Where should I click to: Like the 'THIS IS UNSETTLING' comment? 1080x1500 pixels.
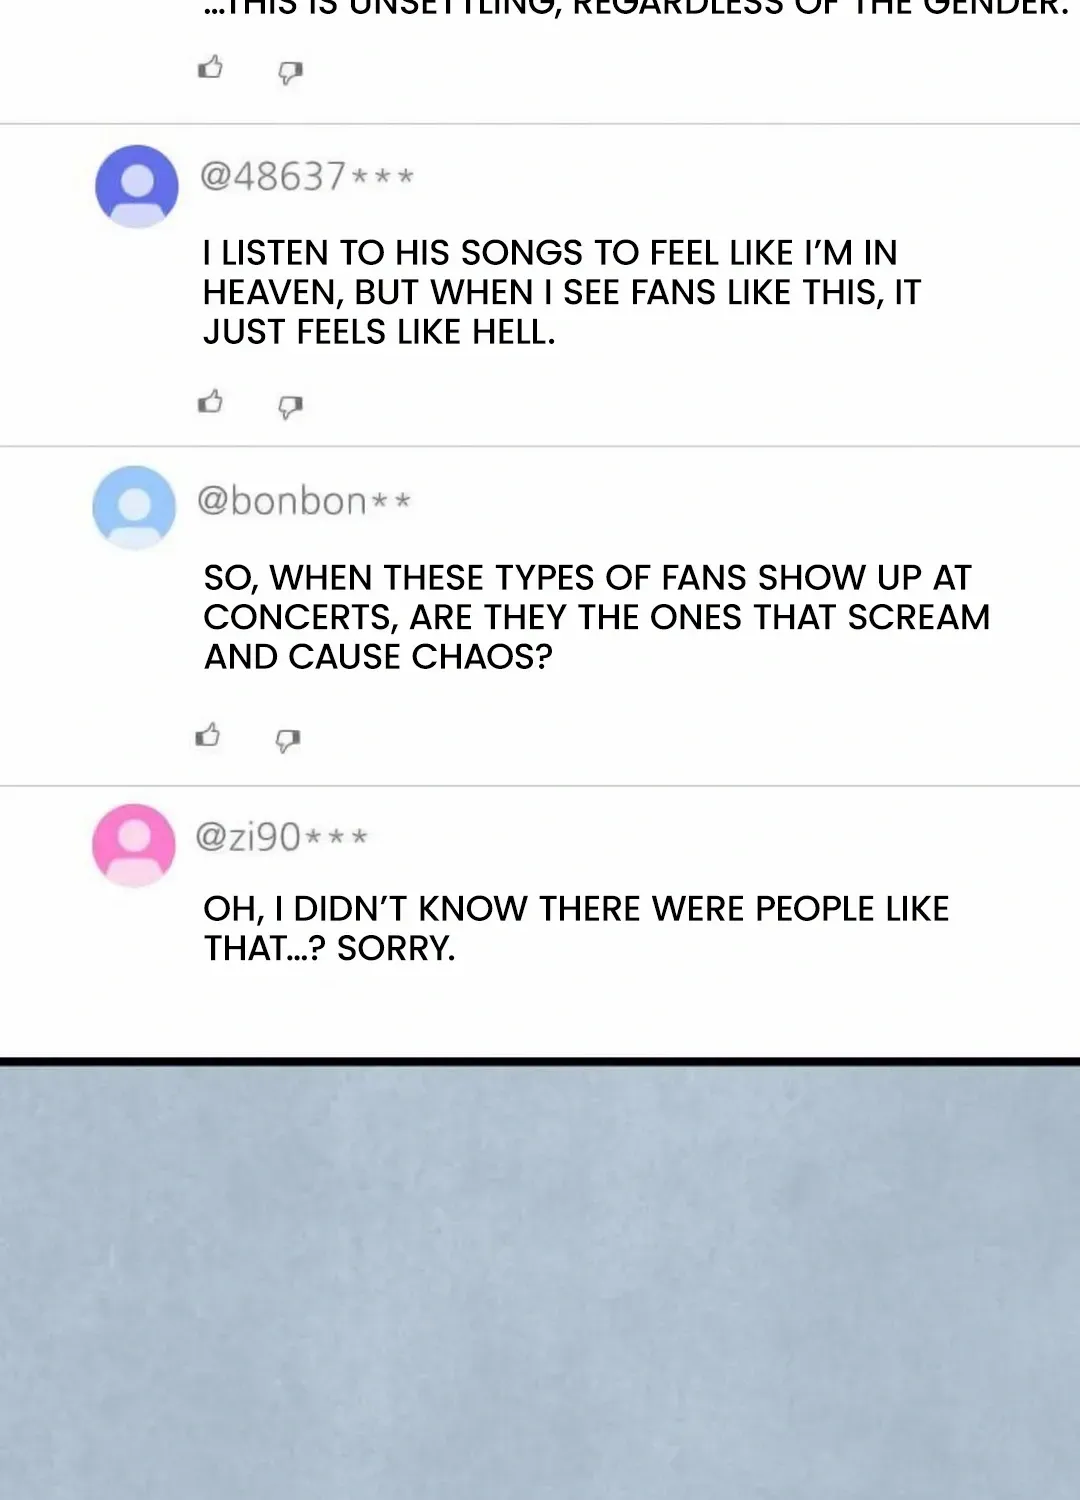pos(210,68)
